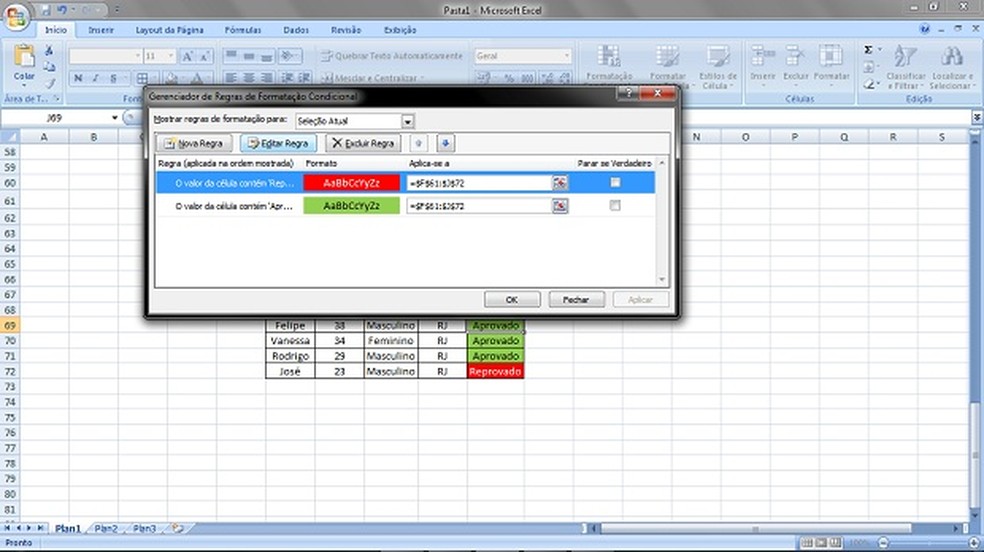The height and width of the screenshot is (552, 984).
Task: Increase font size with large A icon
Action: tap(187, 56)
